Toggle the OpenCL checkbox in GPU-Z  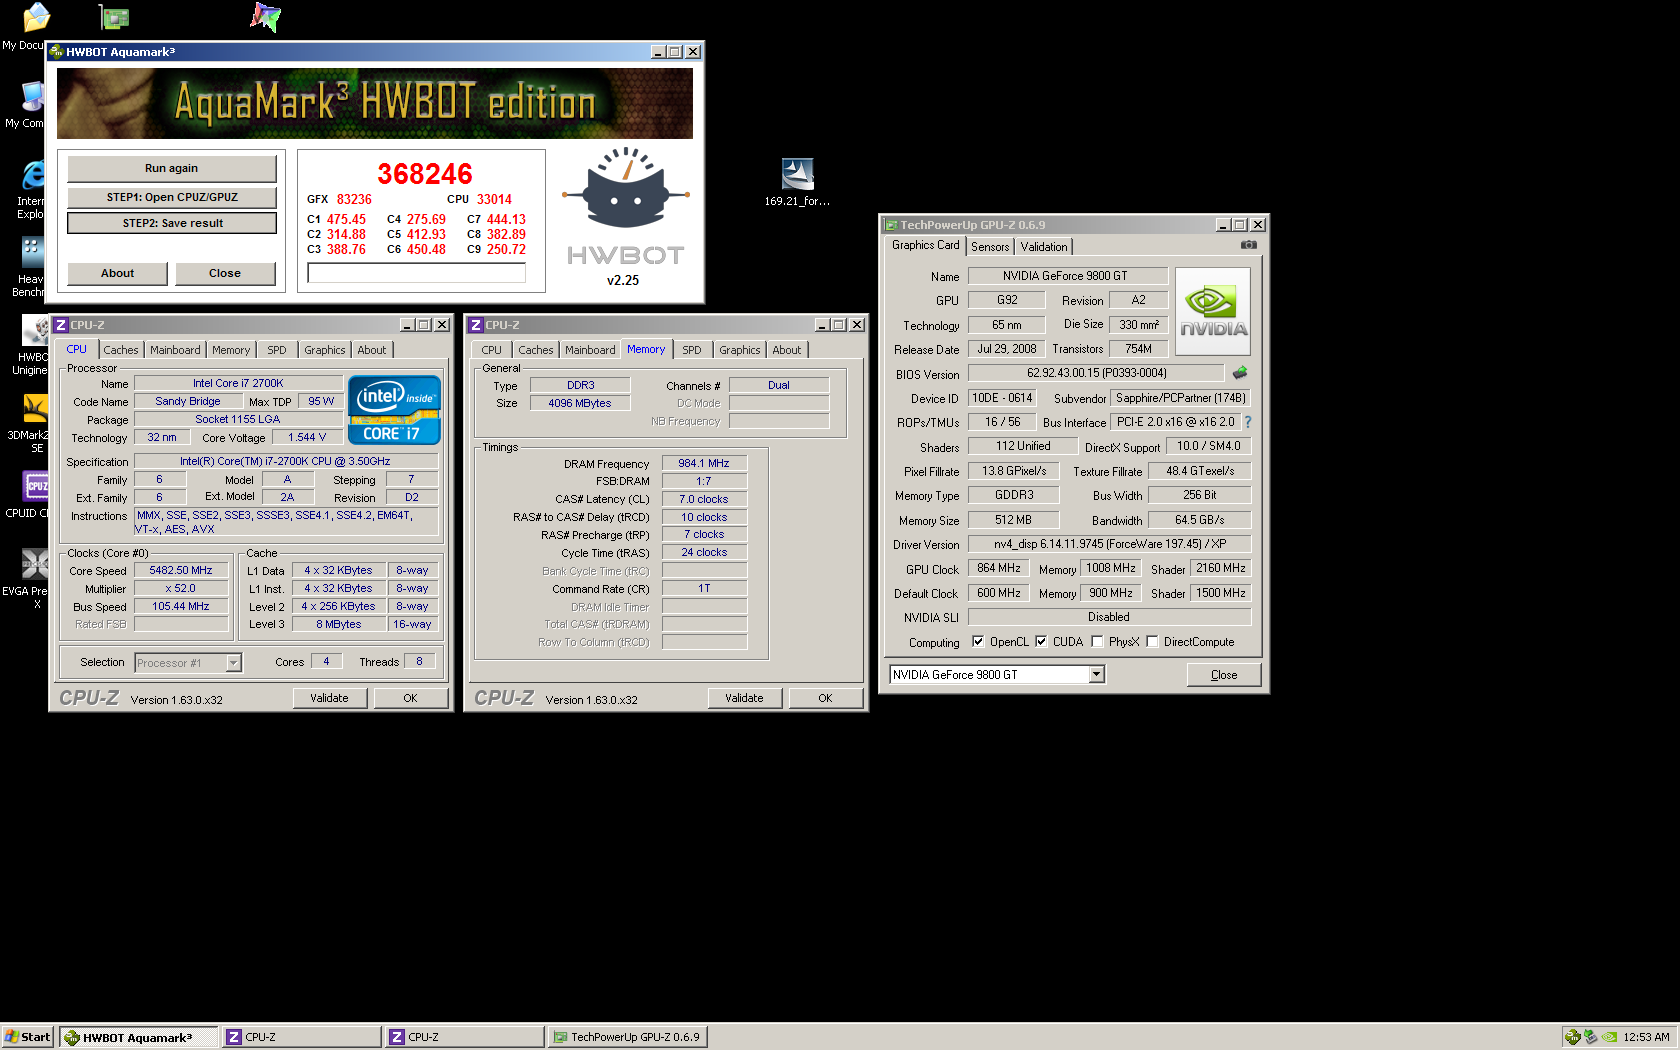[x=978, y=642]
